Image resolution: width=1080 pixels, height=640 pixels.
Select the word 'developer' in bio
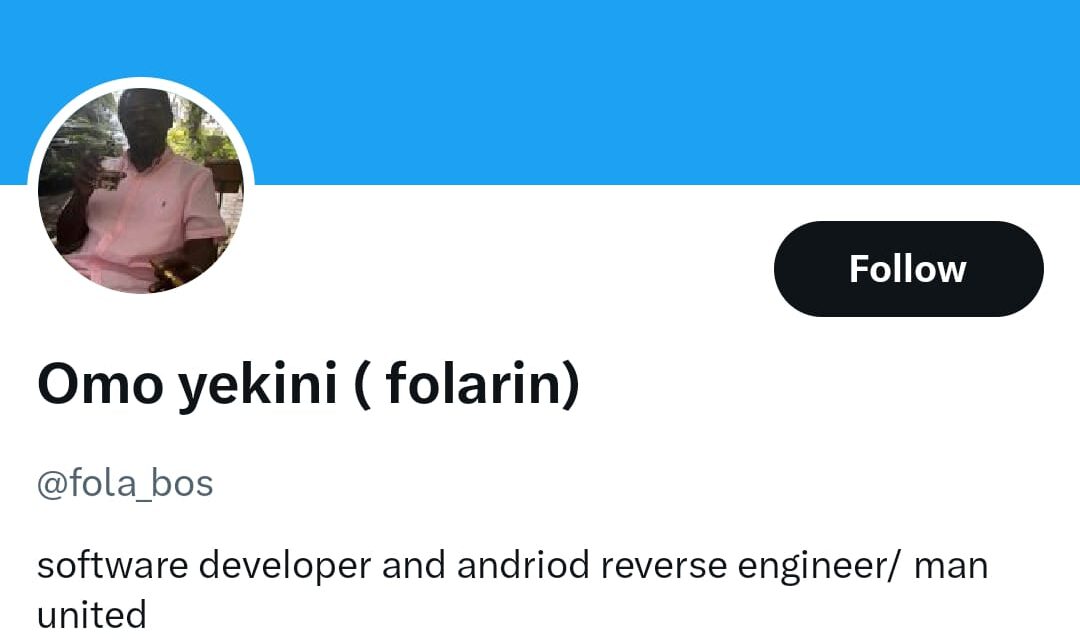pos(285,565)
